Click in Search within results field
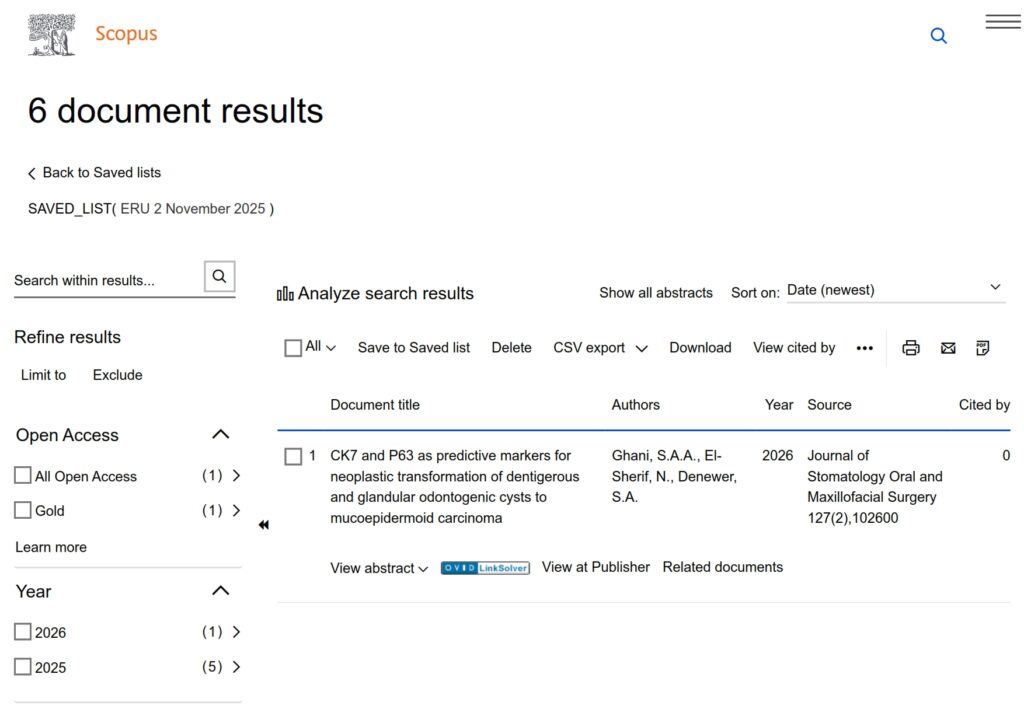This screenshot has height=723, width=1024. pyautogui.click(x=105, y=280)
